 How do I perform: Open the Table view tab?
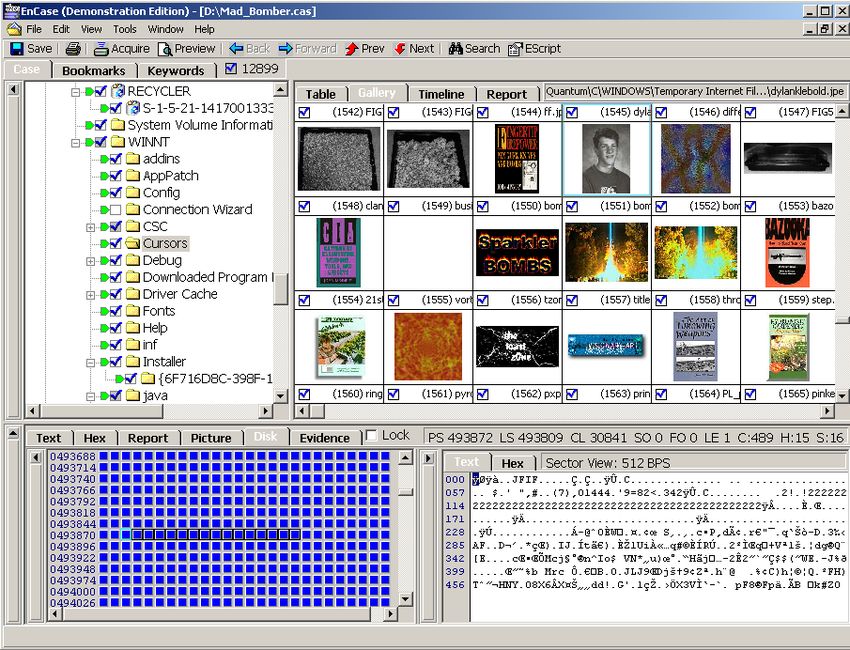320,94
